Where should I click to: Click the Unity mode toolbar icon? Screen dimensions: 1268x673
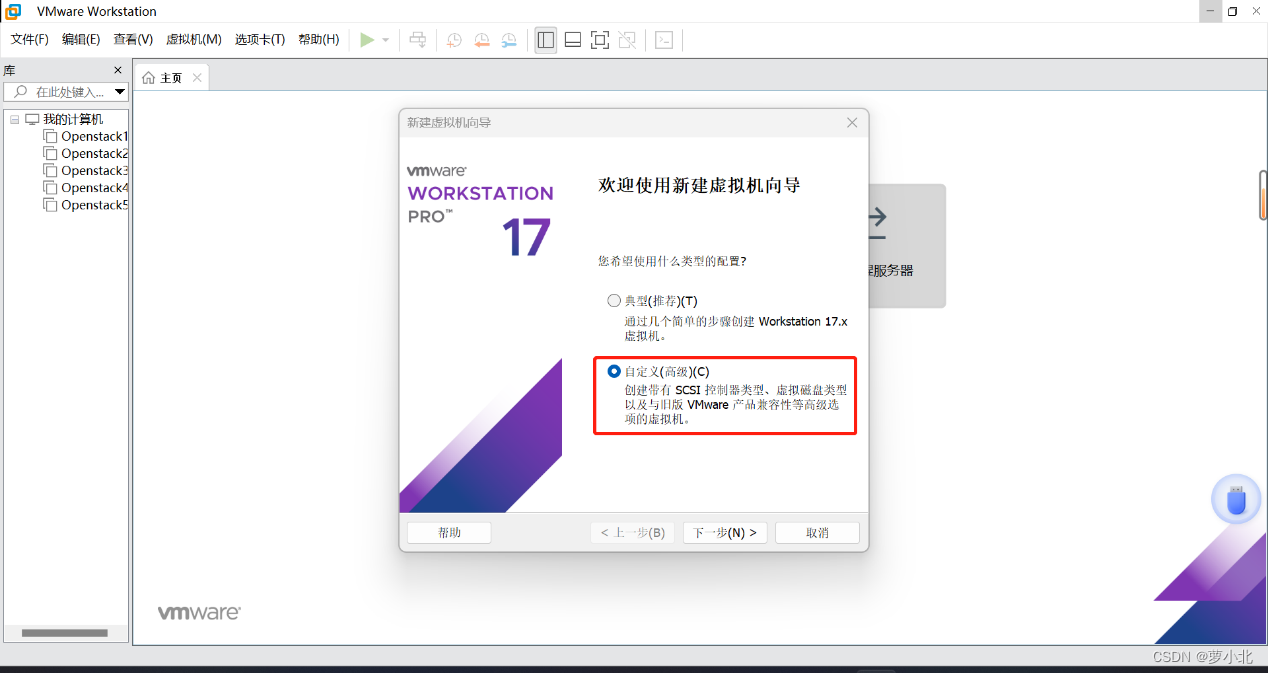coord(627,40)
